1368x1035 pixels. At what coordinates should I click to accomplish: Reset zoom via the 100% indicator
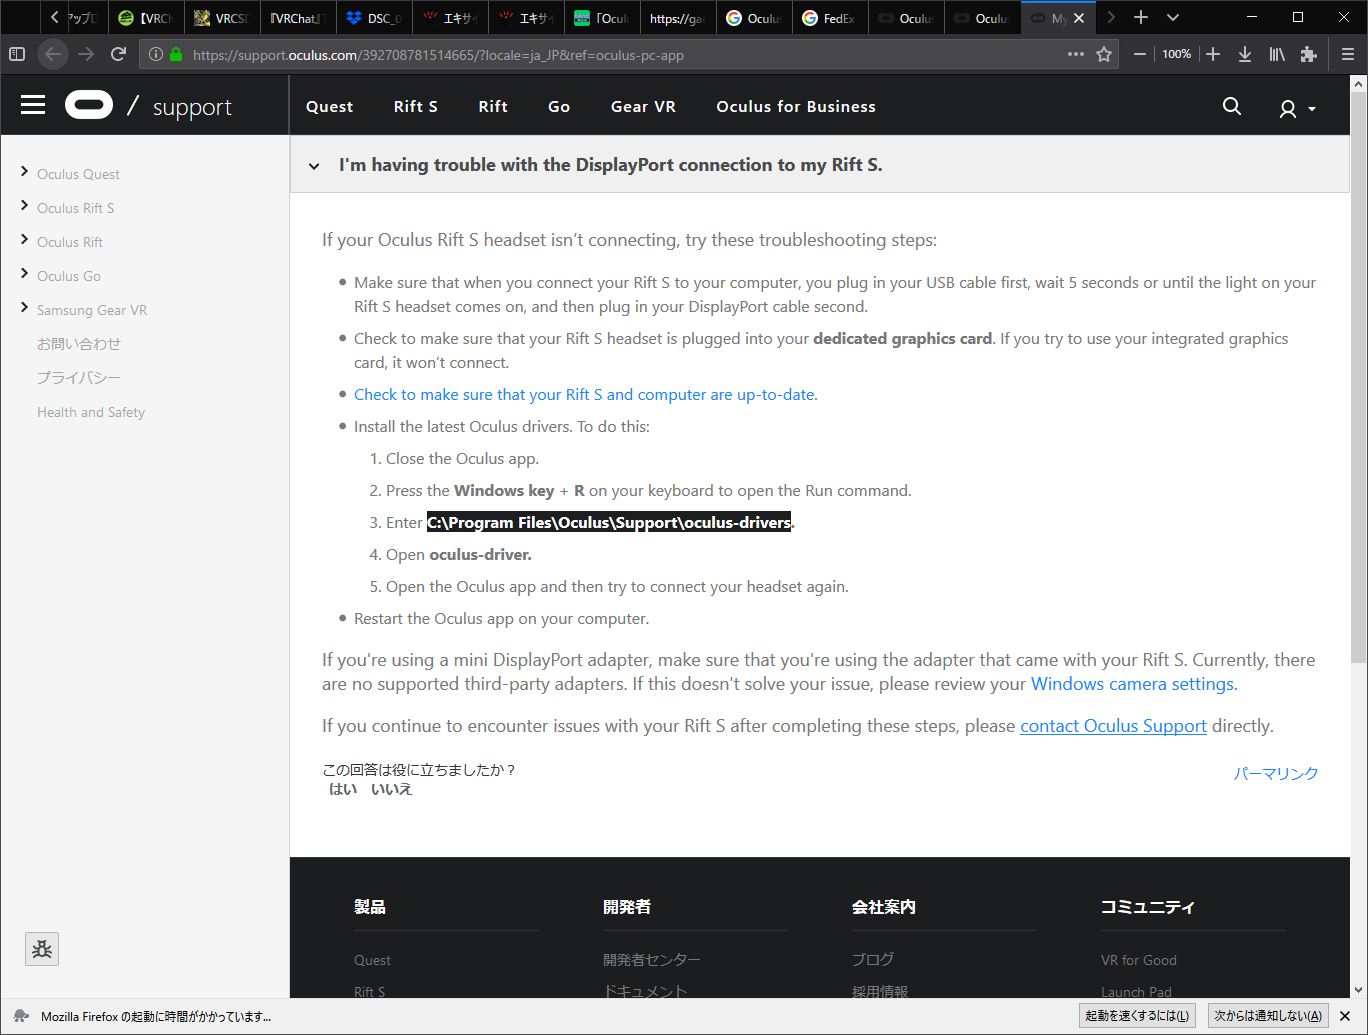(1177, 54)
